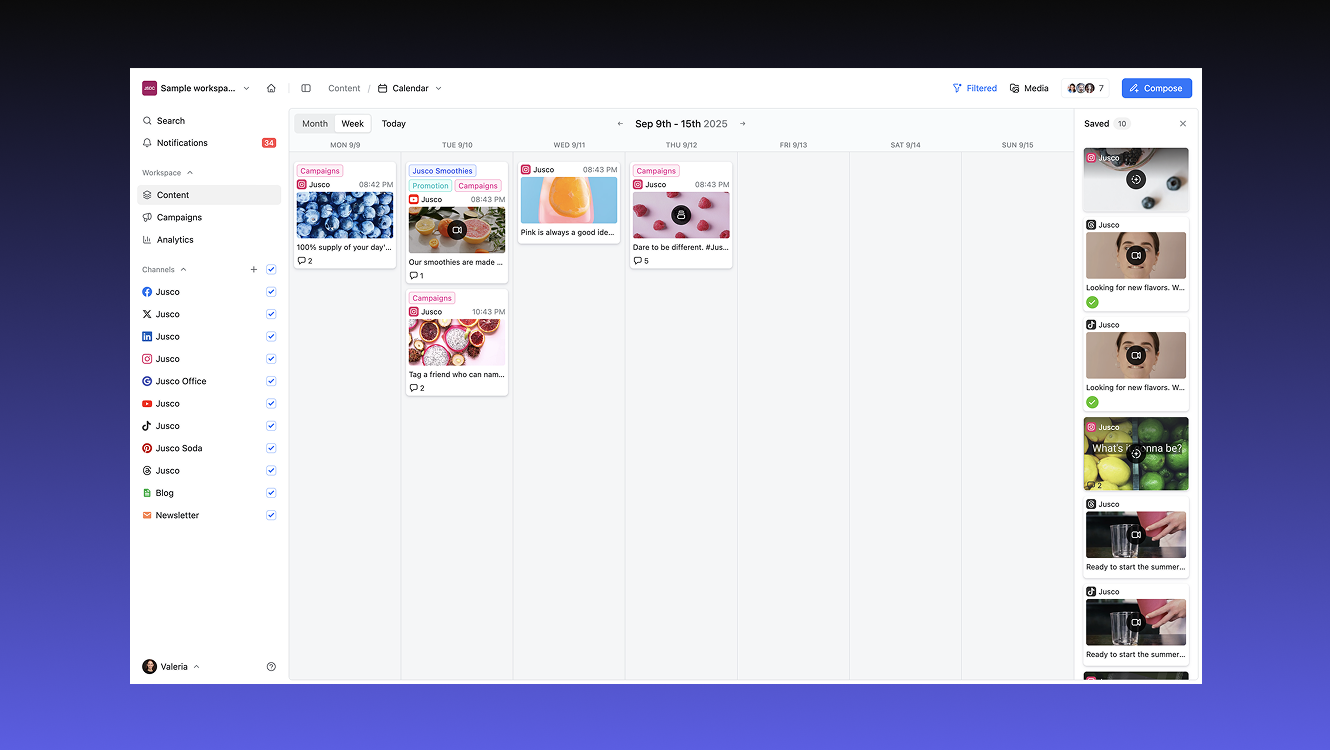Collapse the Workspace section
Image resolution: width=1330 pixels, height=750 pixels.
coord(168,173)
